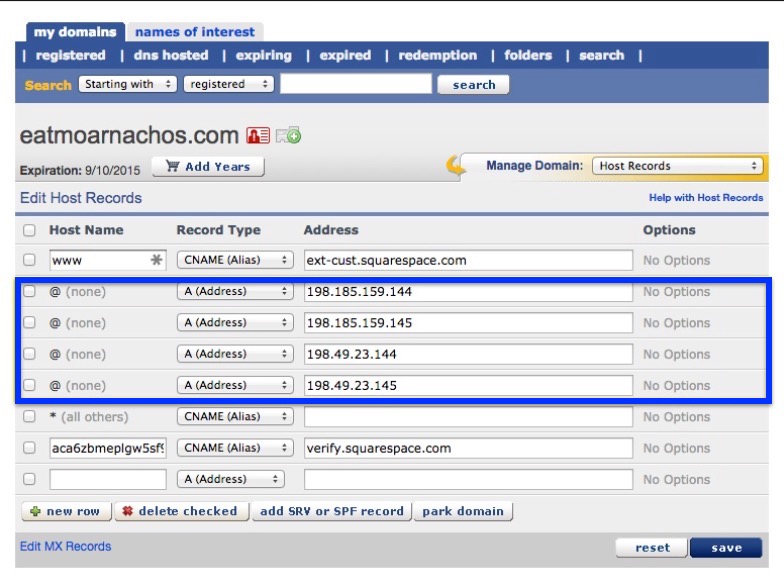Expand record type dropdown for www row
Image resolution: width=784 pixels, height=582 pixels.
pos(234,260)
